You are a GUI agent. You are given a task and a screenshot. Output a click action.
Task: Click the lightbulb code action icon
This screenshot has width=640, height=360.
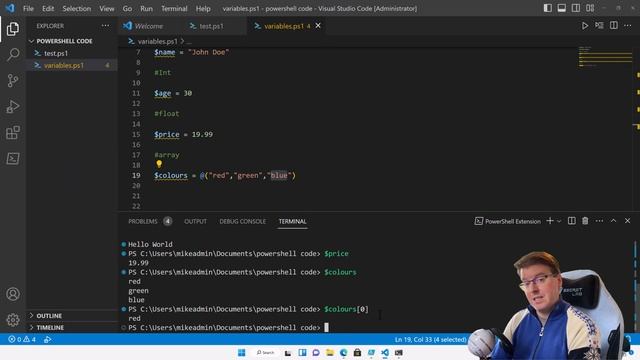coord(159,164)
